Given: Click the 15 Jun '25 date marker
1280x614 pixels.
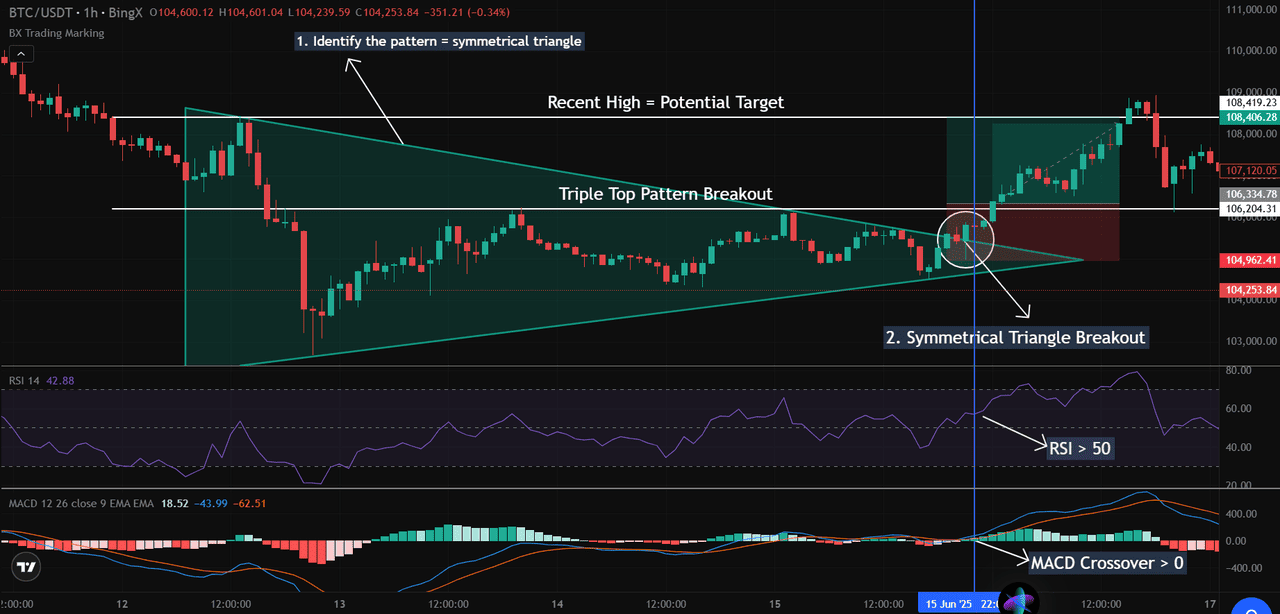Looking at the screenshot, I should [x=946, y=603].
